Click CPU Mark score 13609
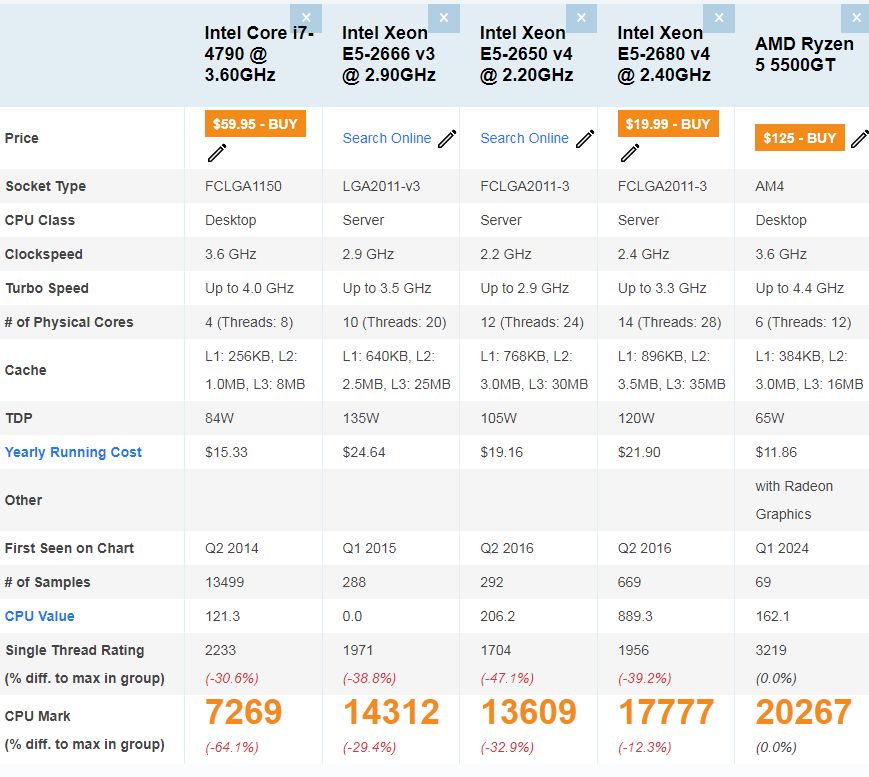869x777 pixels. click(x=528, y=712)
